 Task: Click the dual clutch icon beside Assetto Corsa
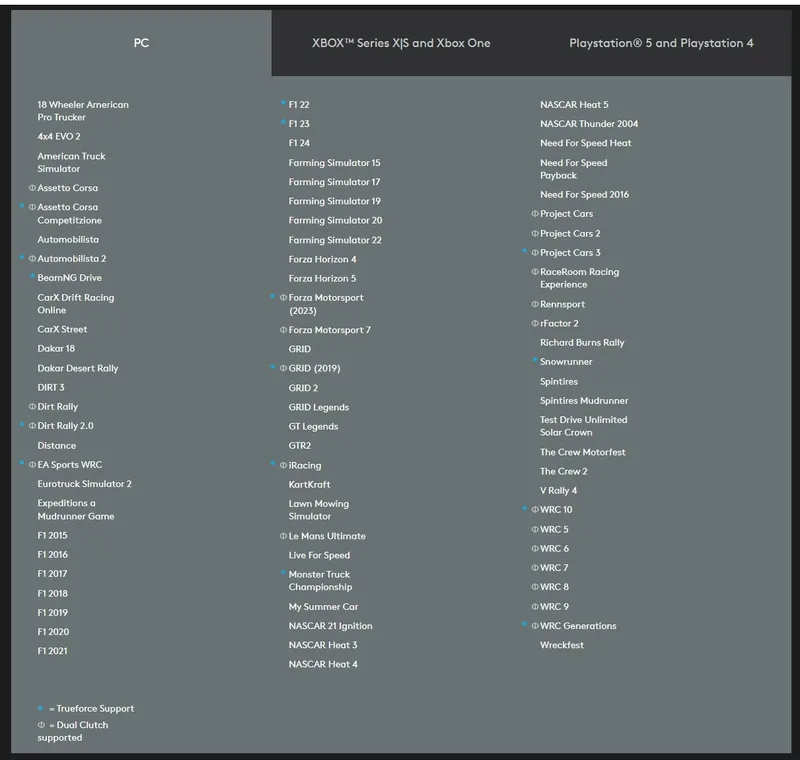(32, 188)
